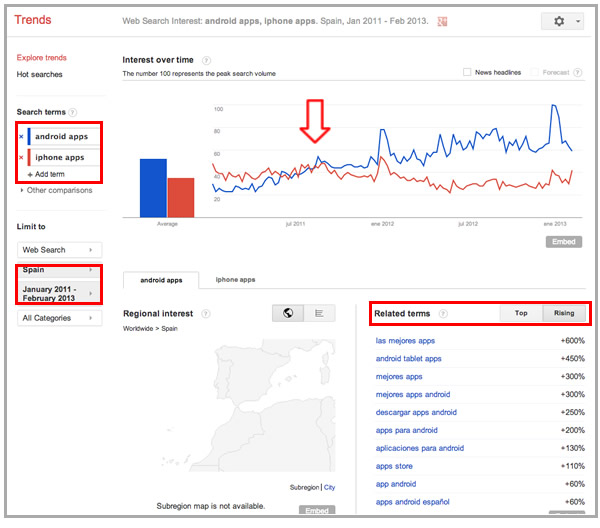Screen dimensions: 600x528
Task: Select the globe map view
Action: (288, 313)
